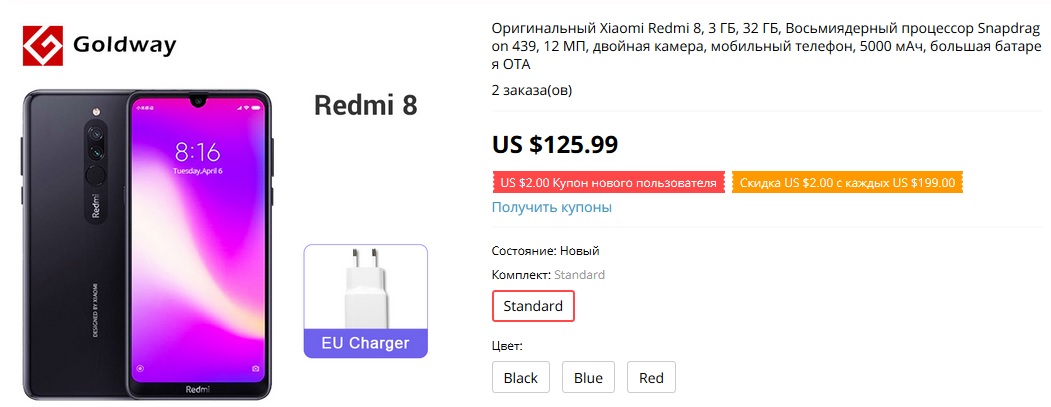The height and width of the screenshot is (407, 1051).
Task: Click the US $125.99 price
Action: pos(555,144)
